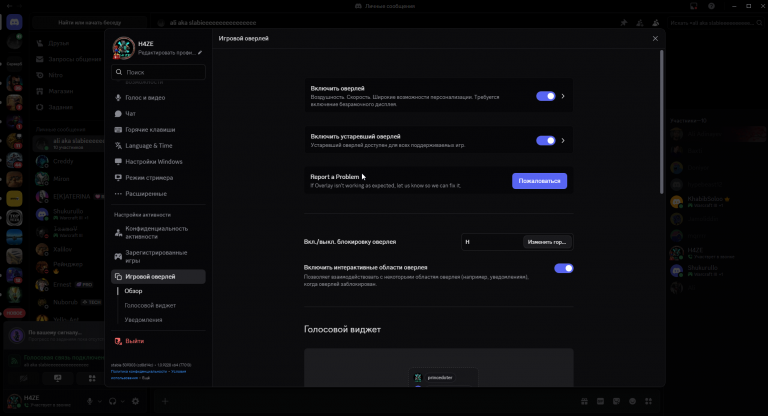The width and height of the screenshot is (768, 416).
Task: Open the dropdown arrow beside the headphones
Action: pos(122,401)
